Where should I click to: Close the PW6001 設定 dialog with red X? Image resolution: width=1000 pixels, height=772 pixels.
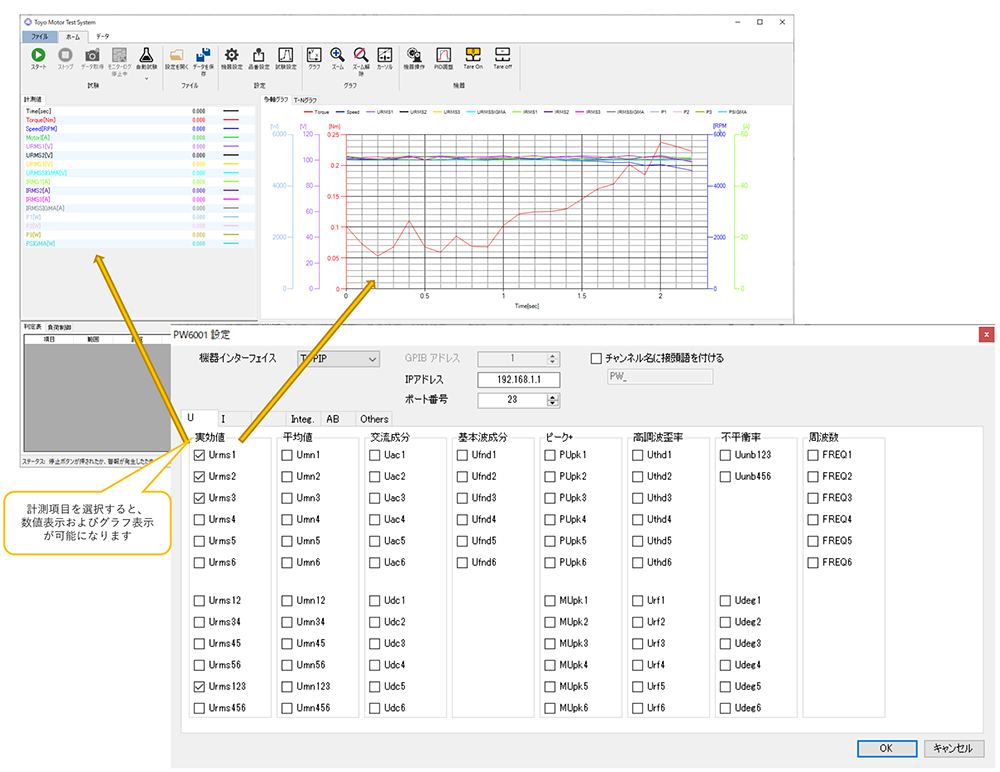(x=987, y=334)
